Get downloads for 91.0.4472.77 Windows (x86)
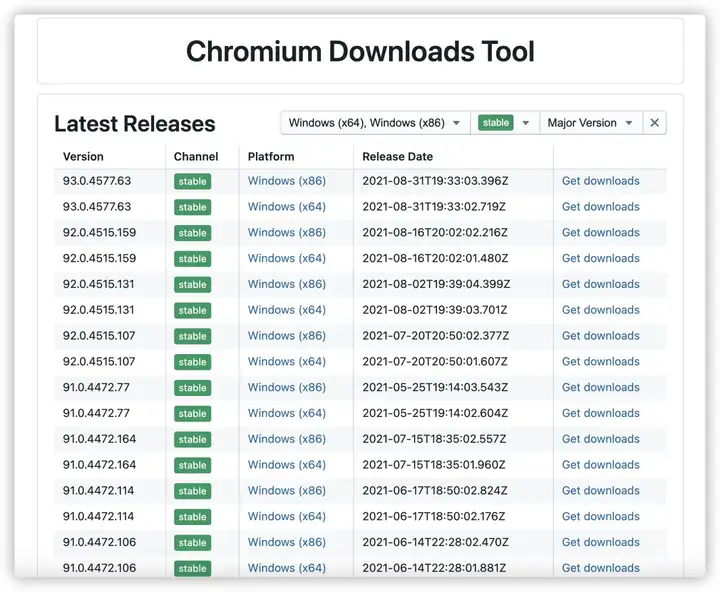The width and height of the screenshot is (720, 592). [x=601, y=387]
